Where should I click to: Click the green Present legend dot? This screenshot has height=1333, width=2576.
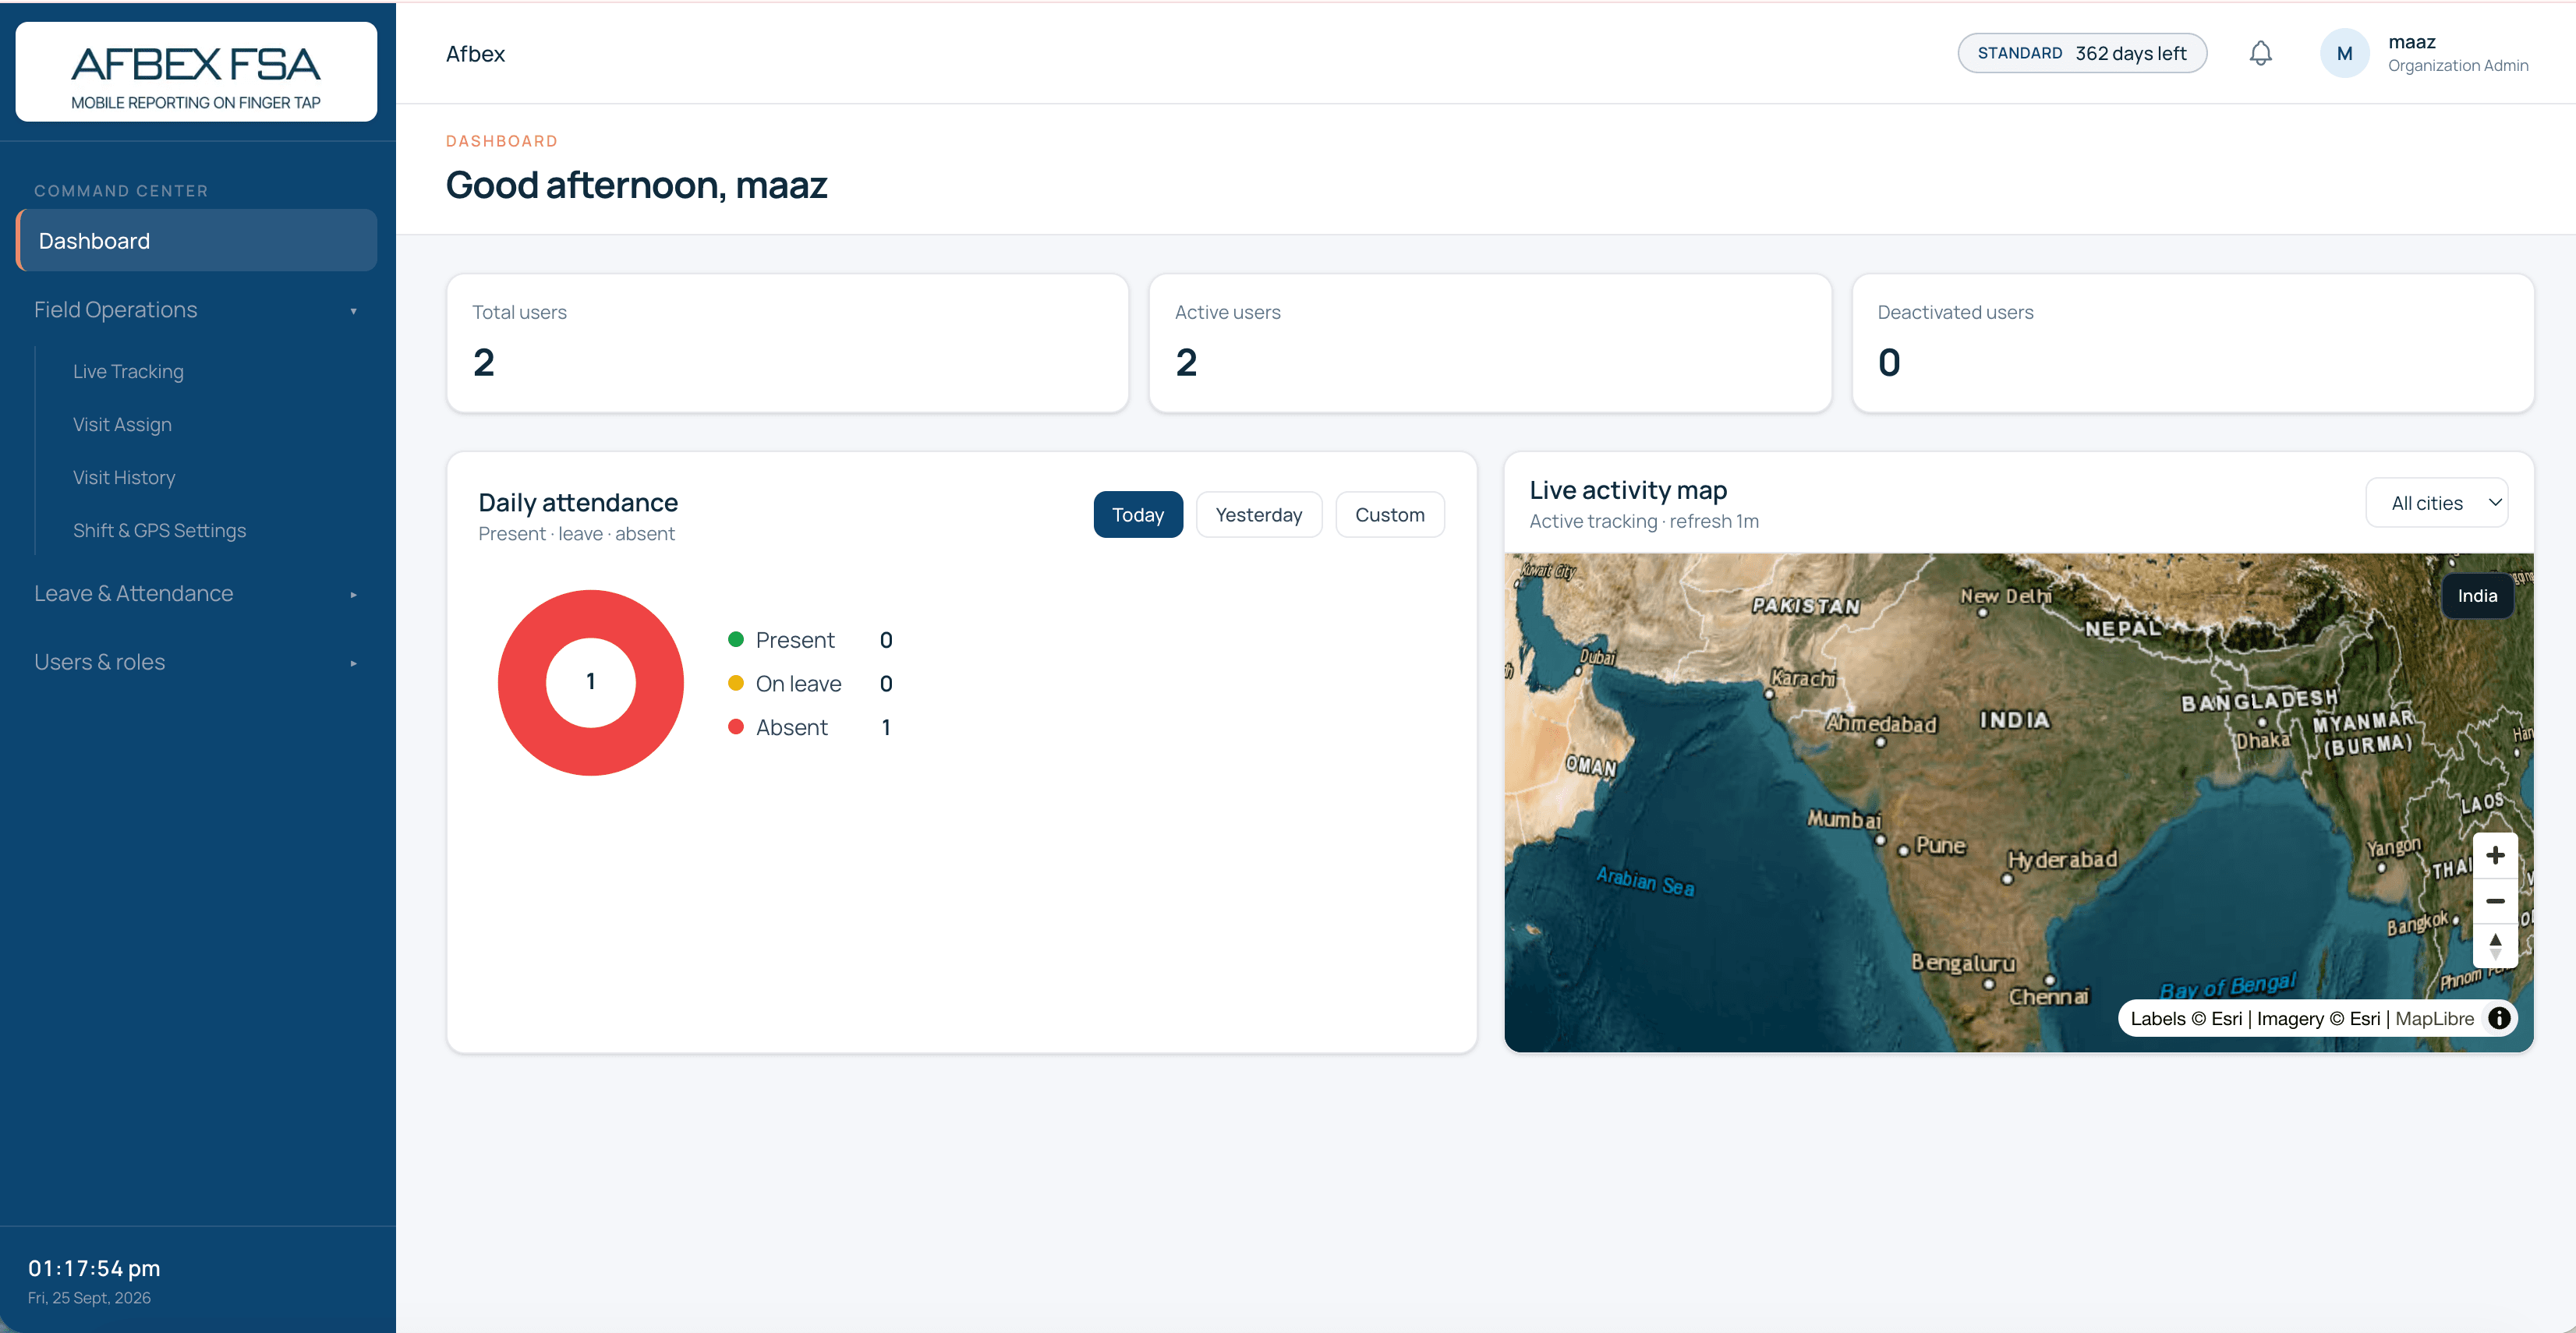(735, 639)
